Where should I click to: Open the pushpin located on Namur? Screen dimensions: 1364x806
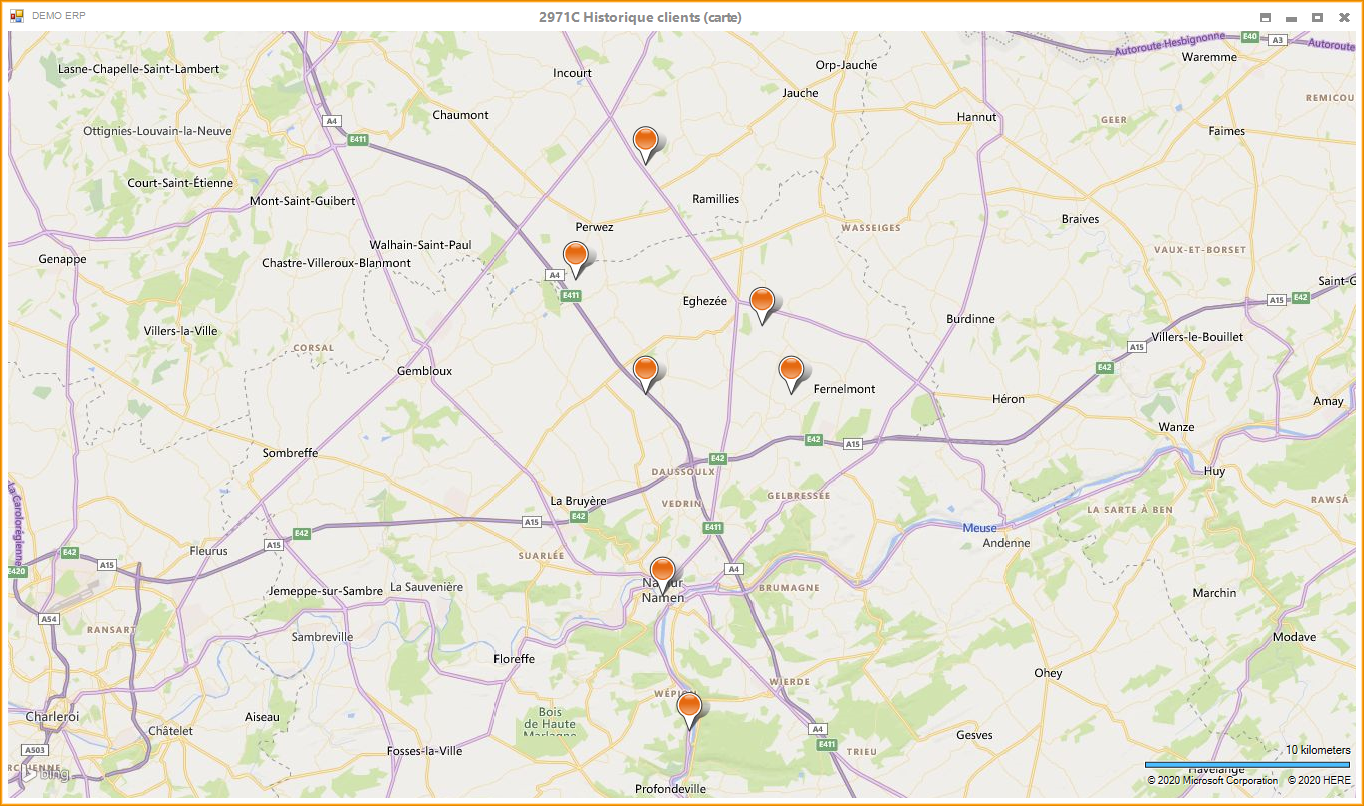(x=663, y=573)
